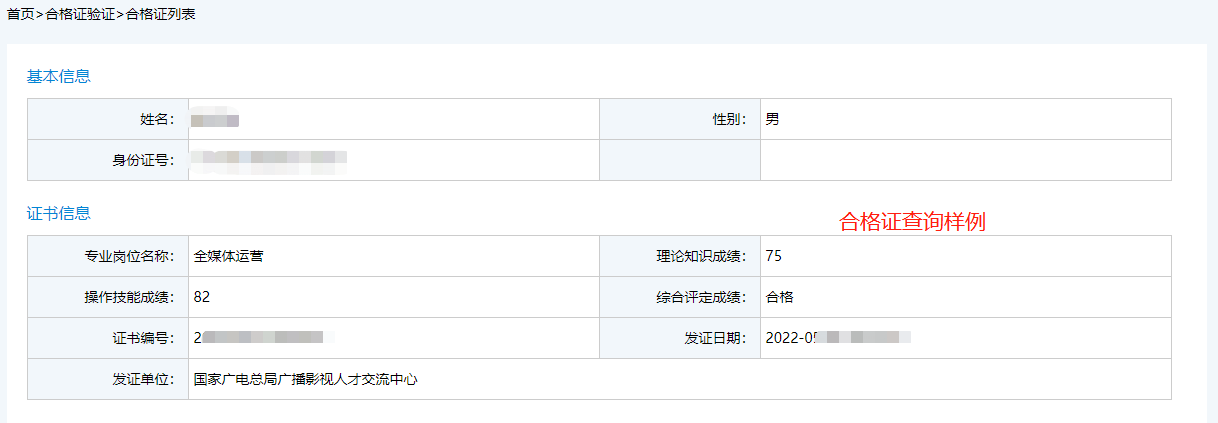Select the blurred ID number value
Viewport: 1218px width, 423px height.
270,159
